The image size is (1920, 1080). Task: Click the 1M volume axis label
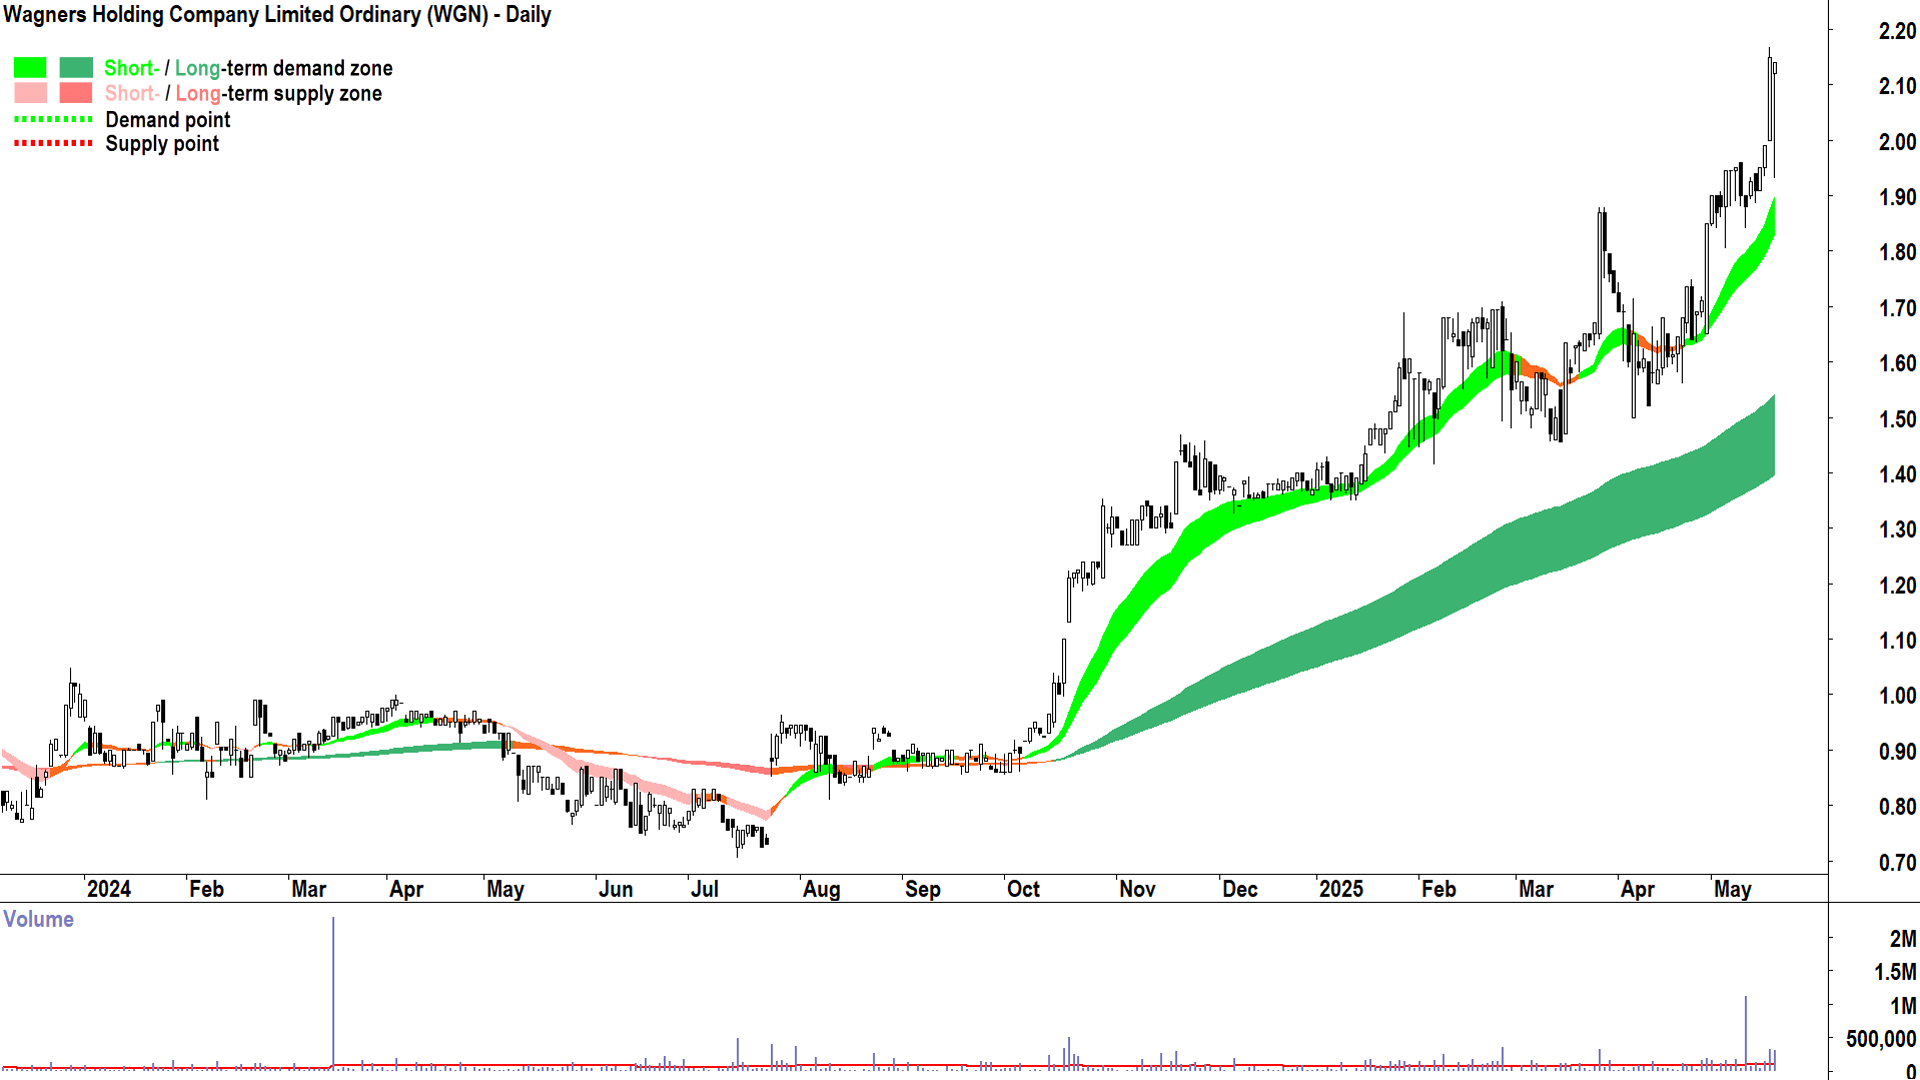(x=1903, y=1006)
